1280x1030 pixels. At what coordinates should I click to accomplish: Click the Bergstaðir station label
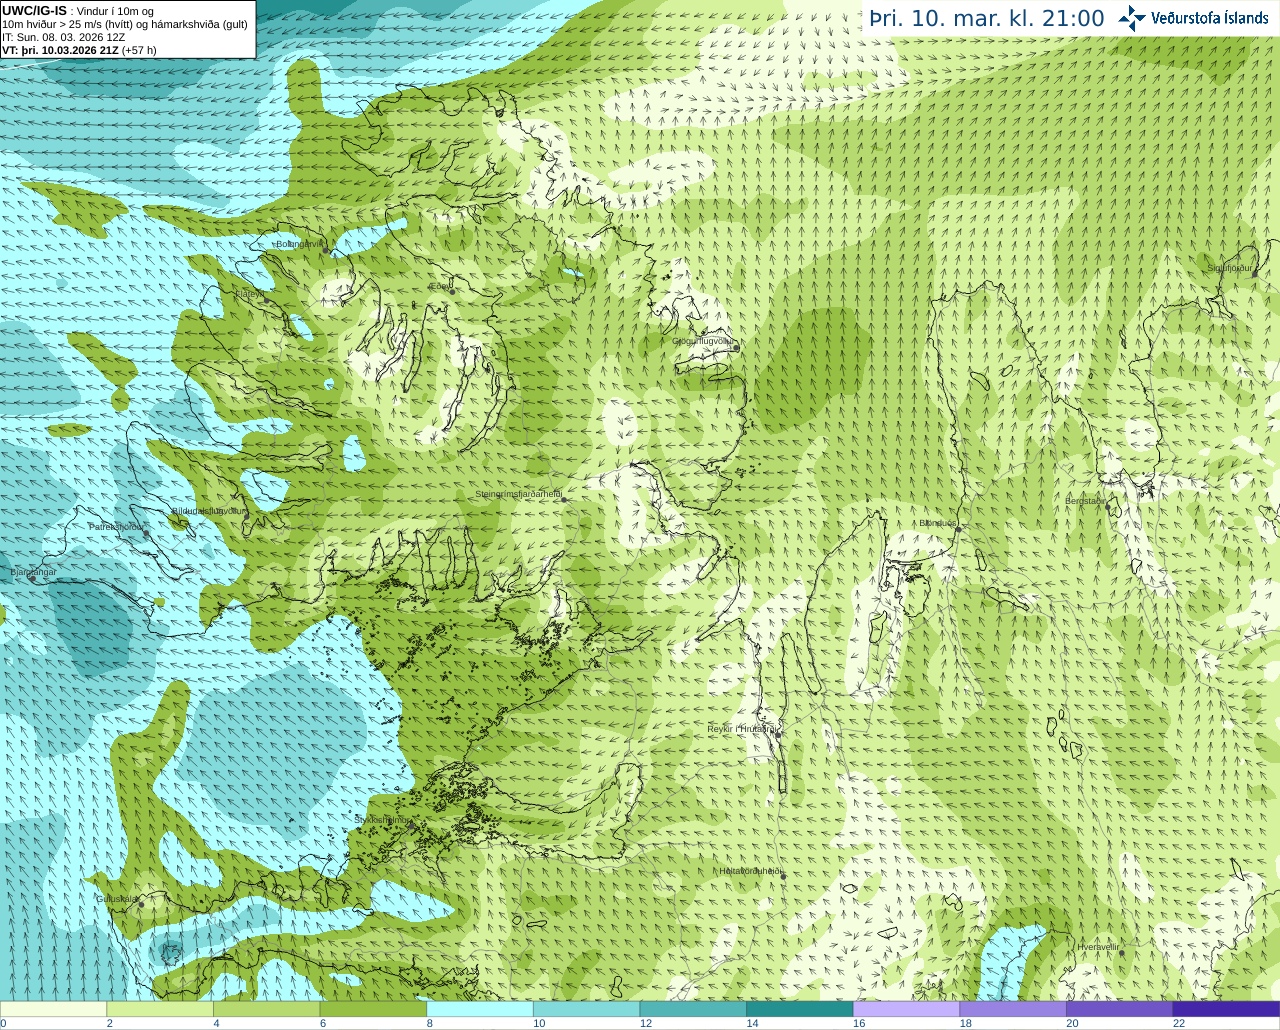pyautogui.click(x=1086, y=501)
